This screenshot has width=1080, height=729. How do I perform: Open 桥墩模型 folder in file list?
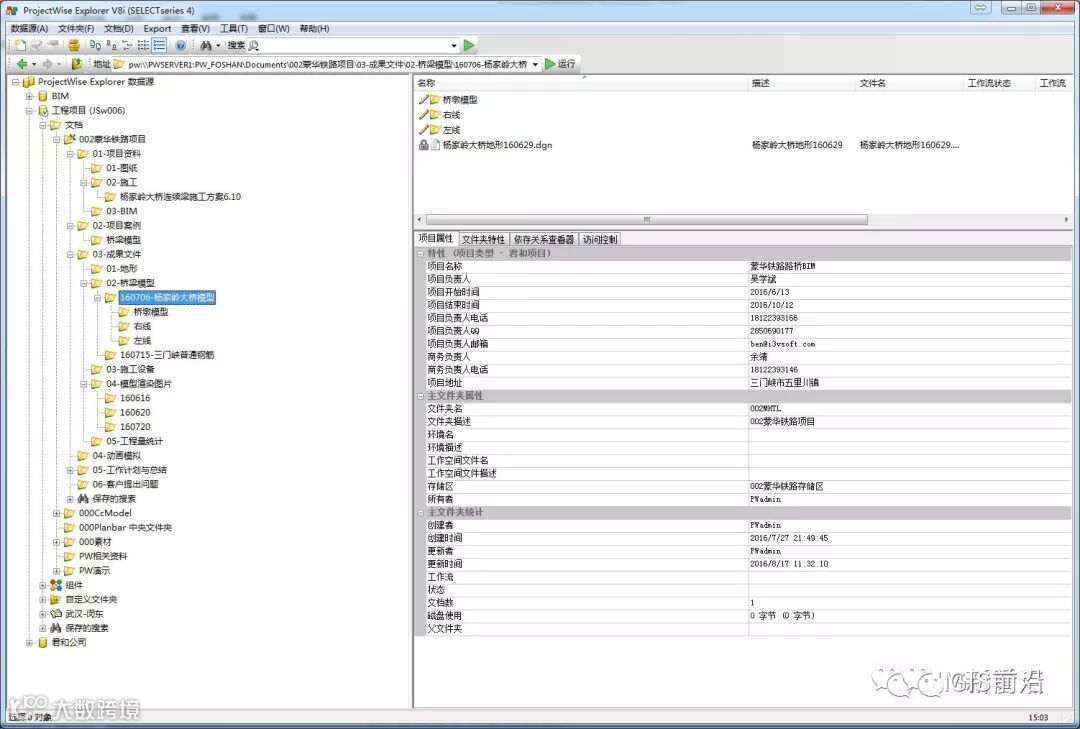(x=459, y=99)
